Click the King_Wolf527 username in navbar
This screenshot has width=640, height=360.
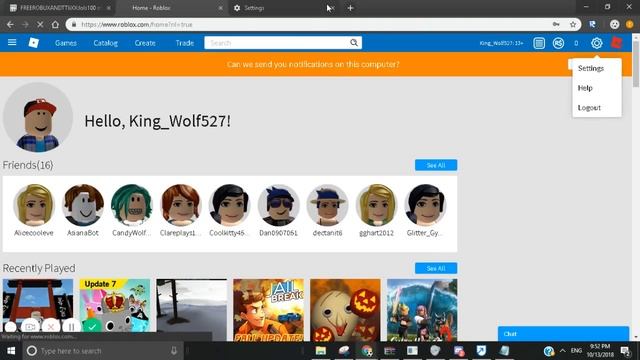pyautogui.click(x=501, y=43)
